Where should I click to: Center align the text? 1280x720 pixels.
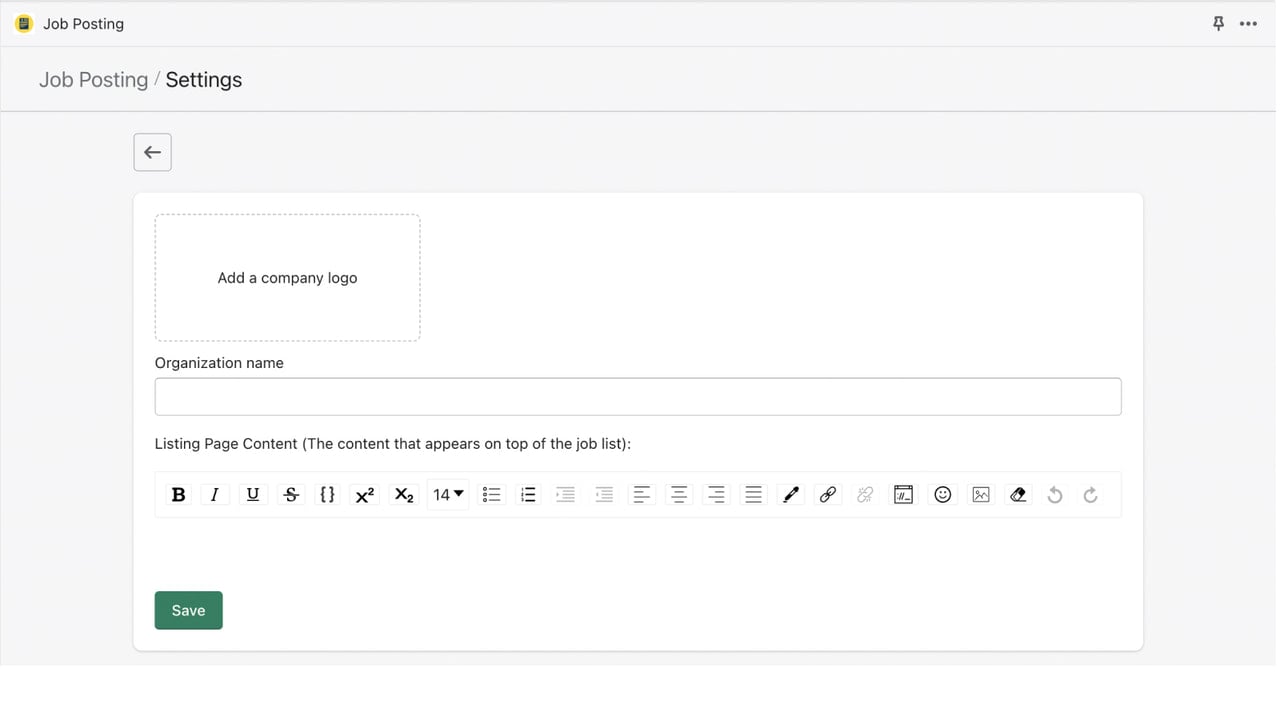click(x=679, y=494)
